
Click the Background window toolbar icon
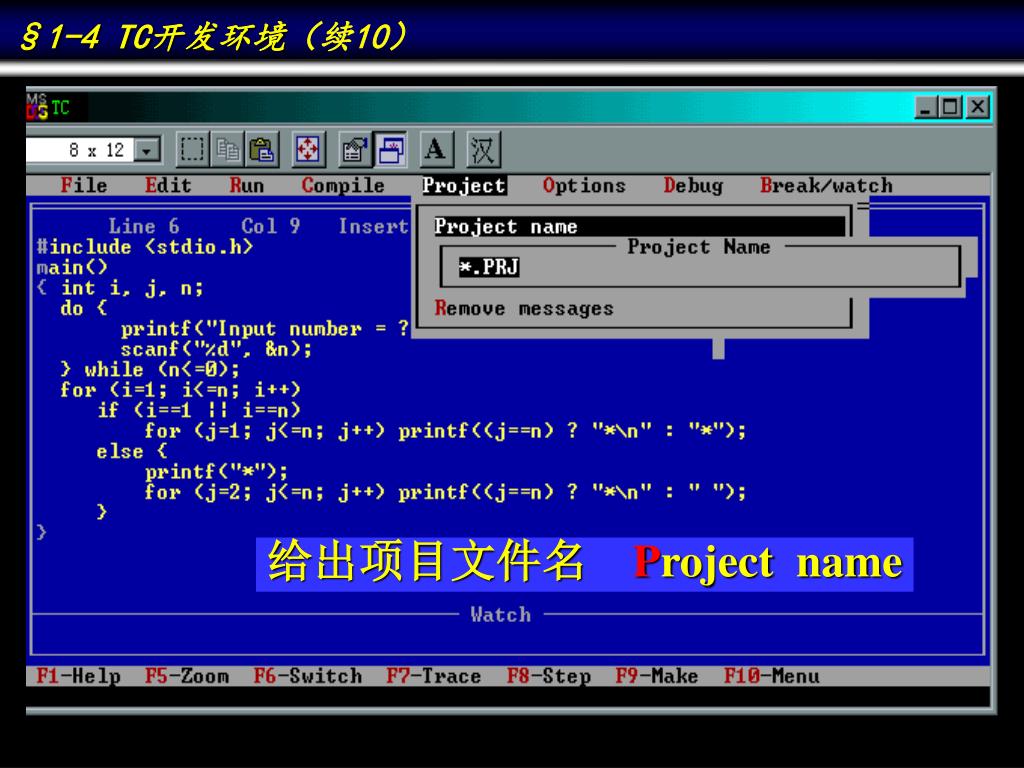click(390, 150)
